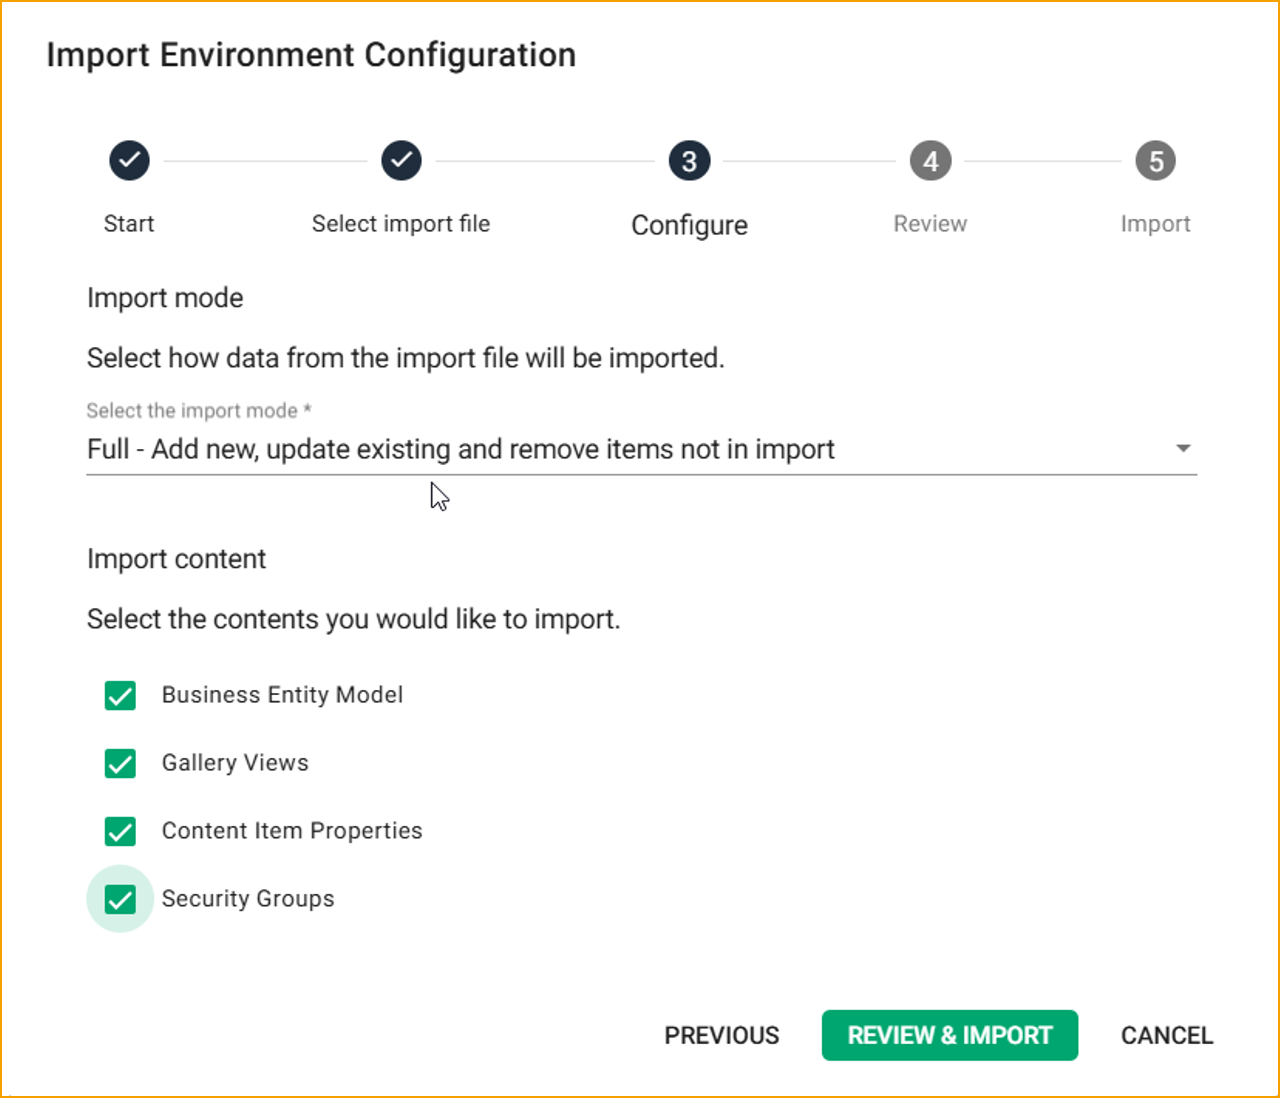
Task: Click the Import mode heading
Action: pyautogui.click(x=165, y=298)
